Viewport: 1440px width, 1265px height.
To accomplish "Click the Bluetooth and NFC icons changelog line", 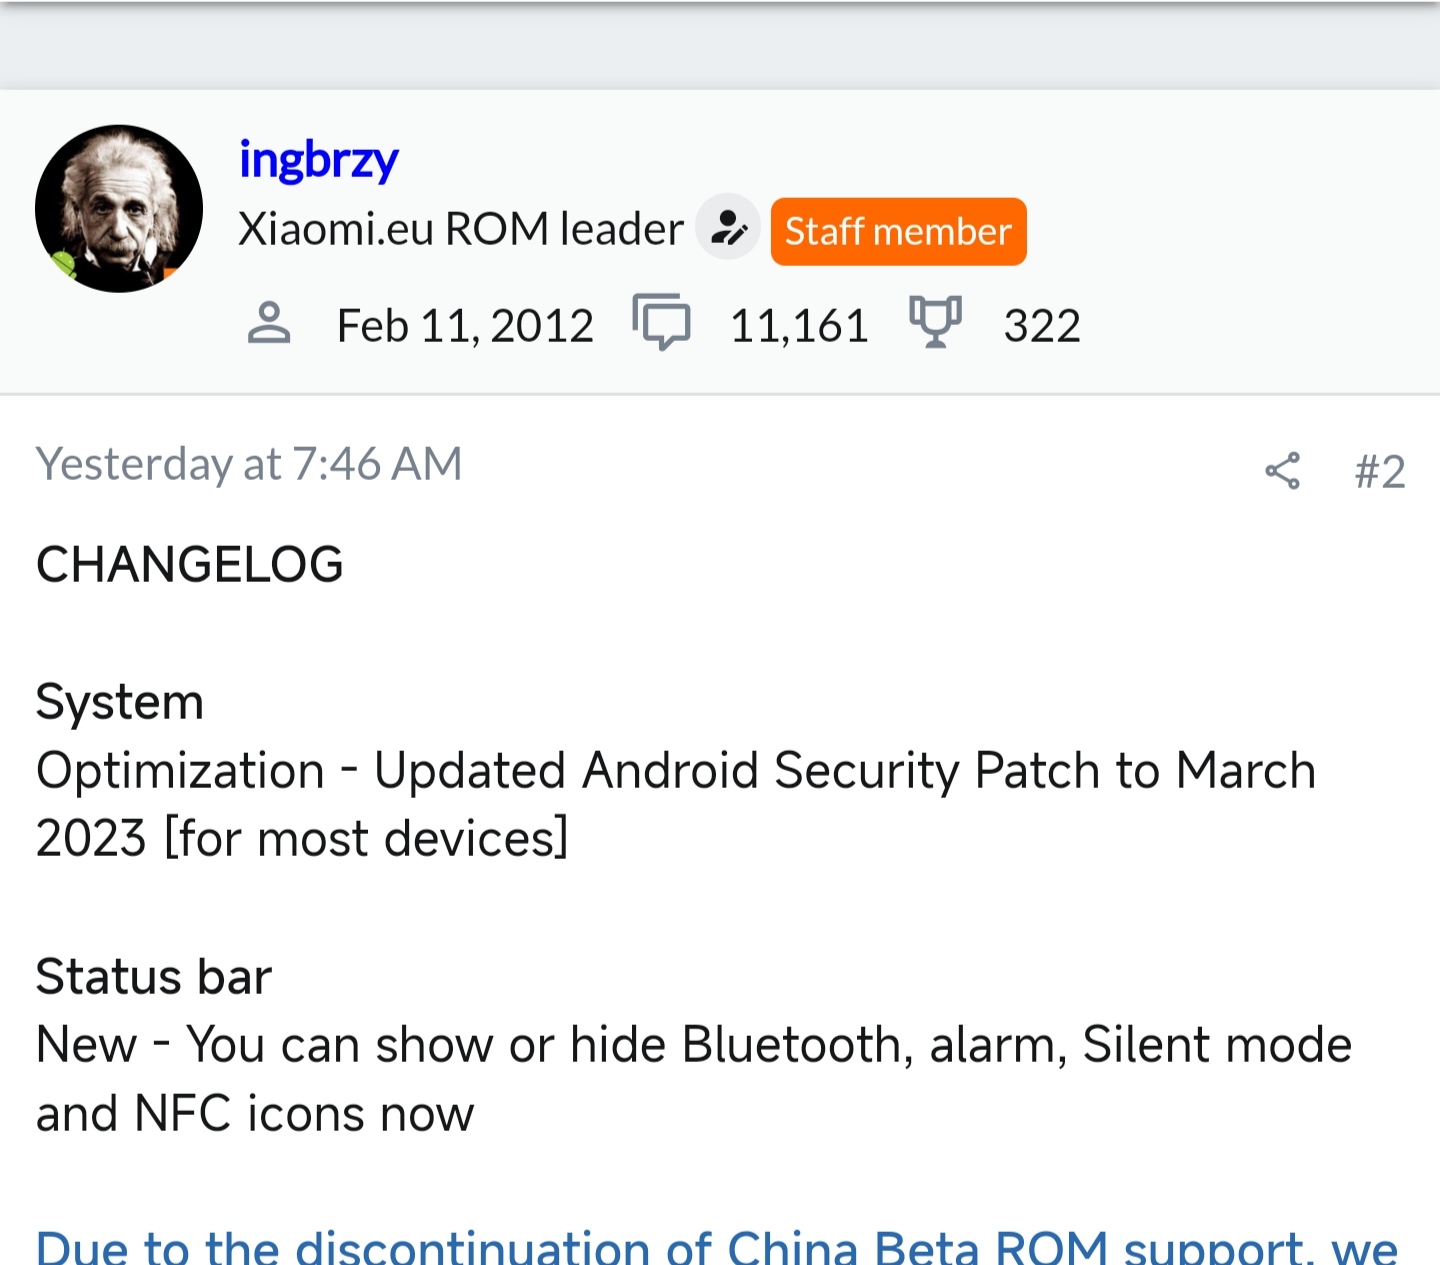I will 694,1079.
